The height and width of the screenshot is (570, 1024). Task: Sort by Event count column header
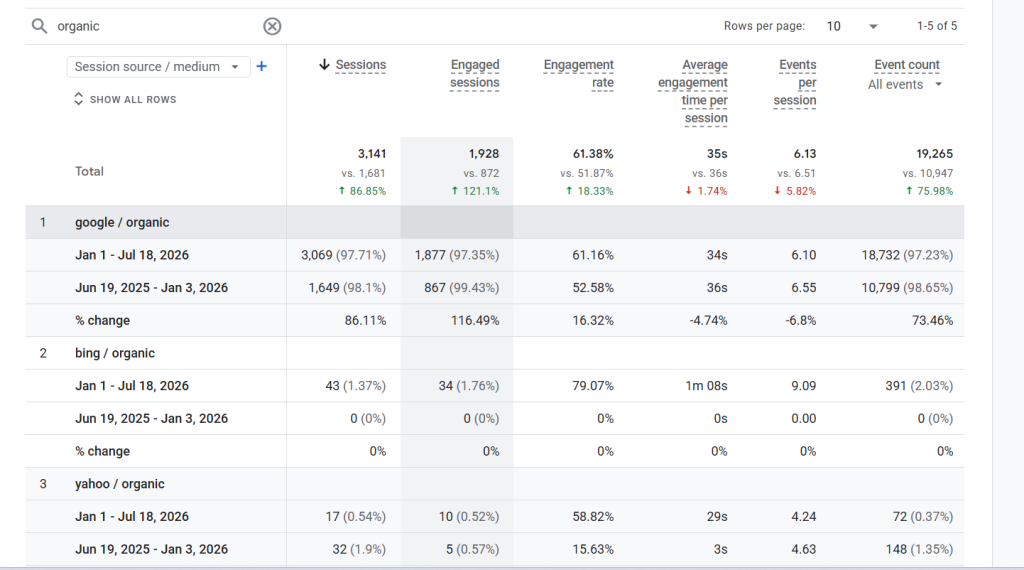(x=907, y=65)
